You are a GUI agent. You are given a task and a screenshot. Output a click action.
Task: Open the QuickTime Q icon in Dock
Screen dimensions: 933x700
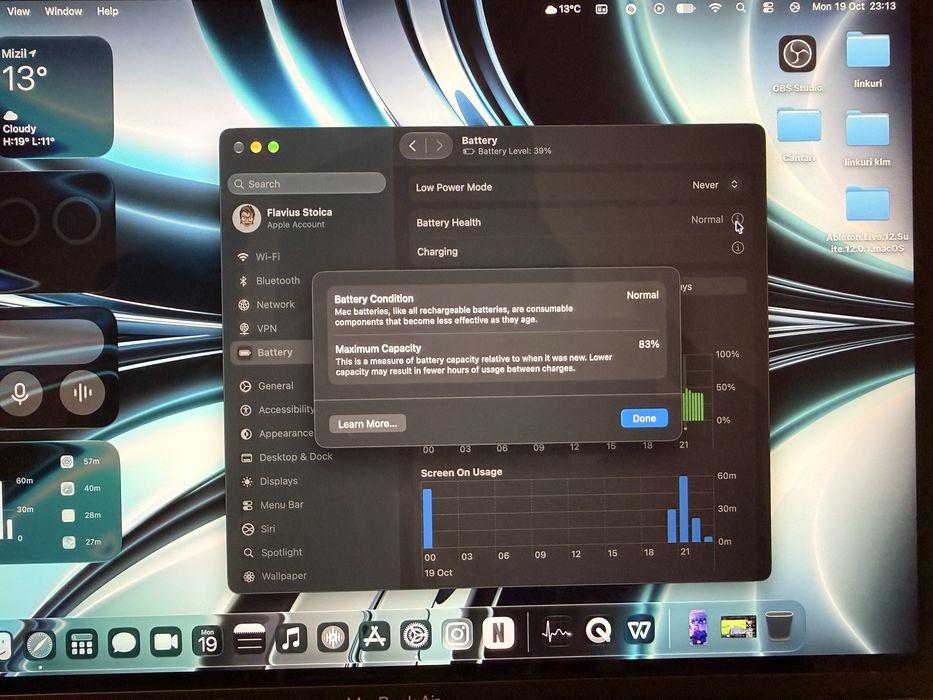(x=598, y=630)
